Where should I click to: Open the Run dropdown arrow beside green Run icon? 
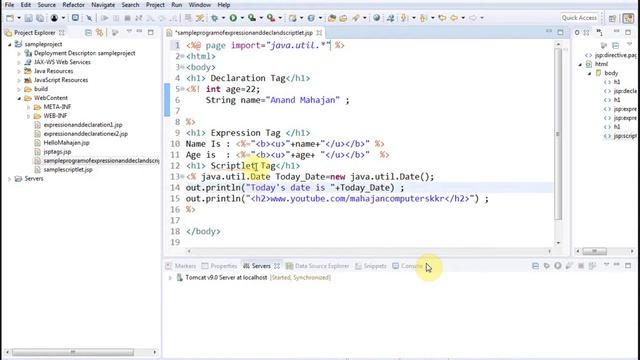242,18
